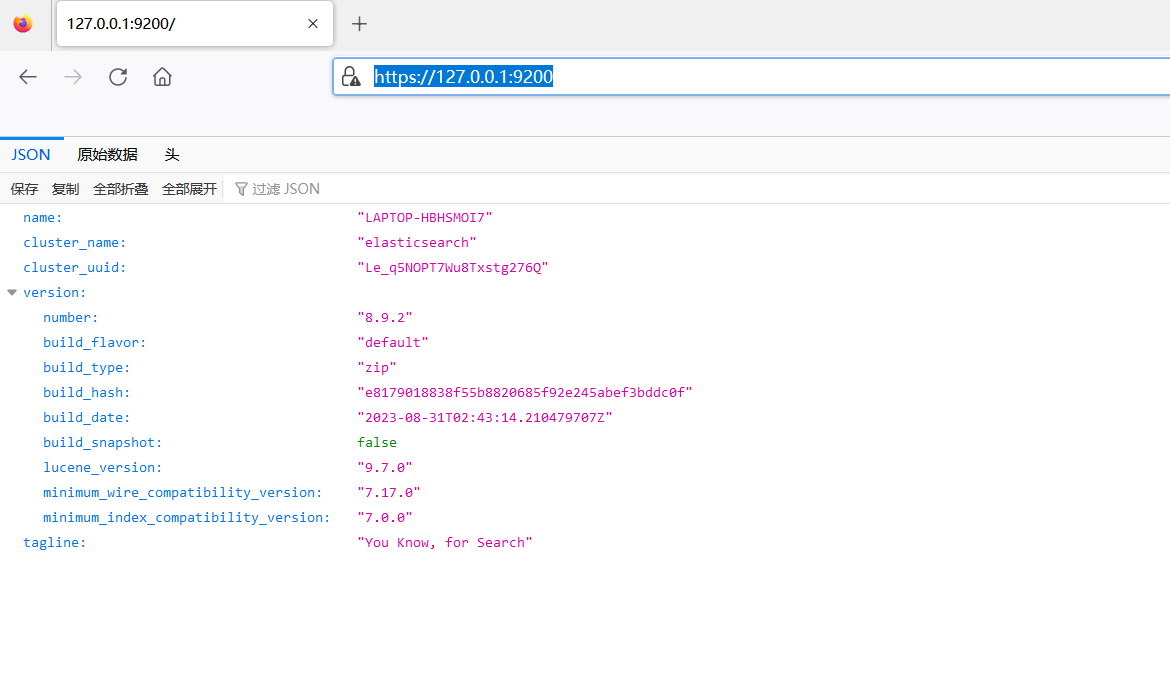Go forward to the next page
1170x700 pixels.
click(72, 77)
